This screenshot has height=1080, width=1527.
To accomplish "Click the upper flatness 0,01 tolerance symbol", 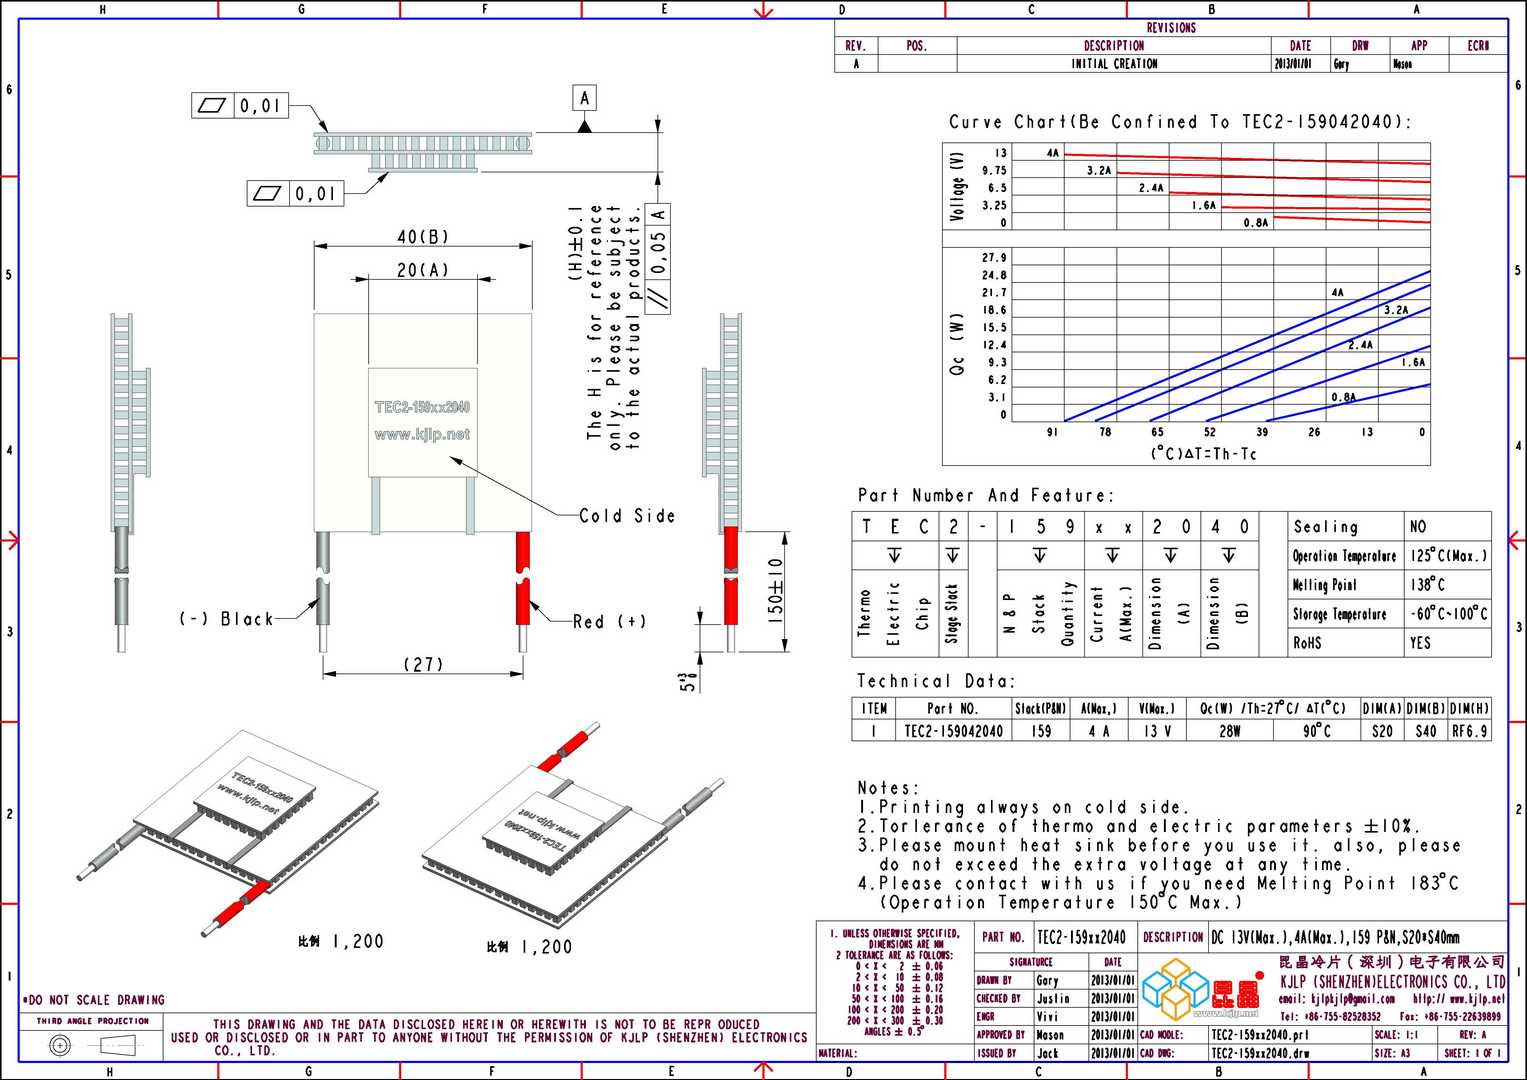I will [x=240, y=105].
